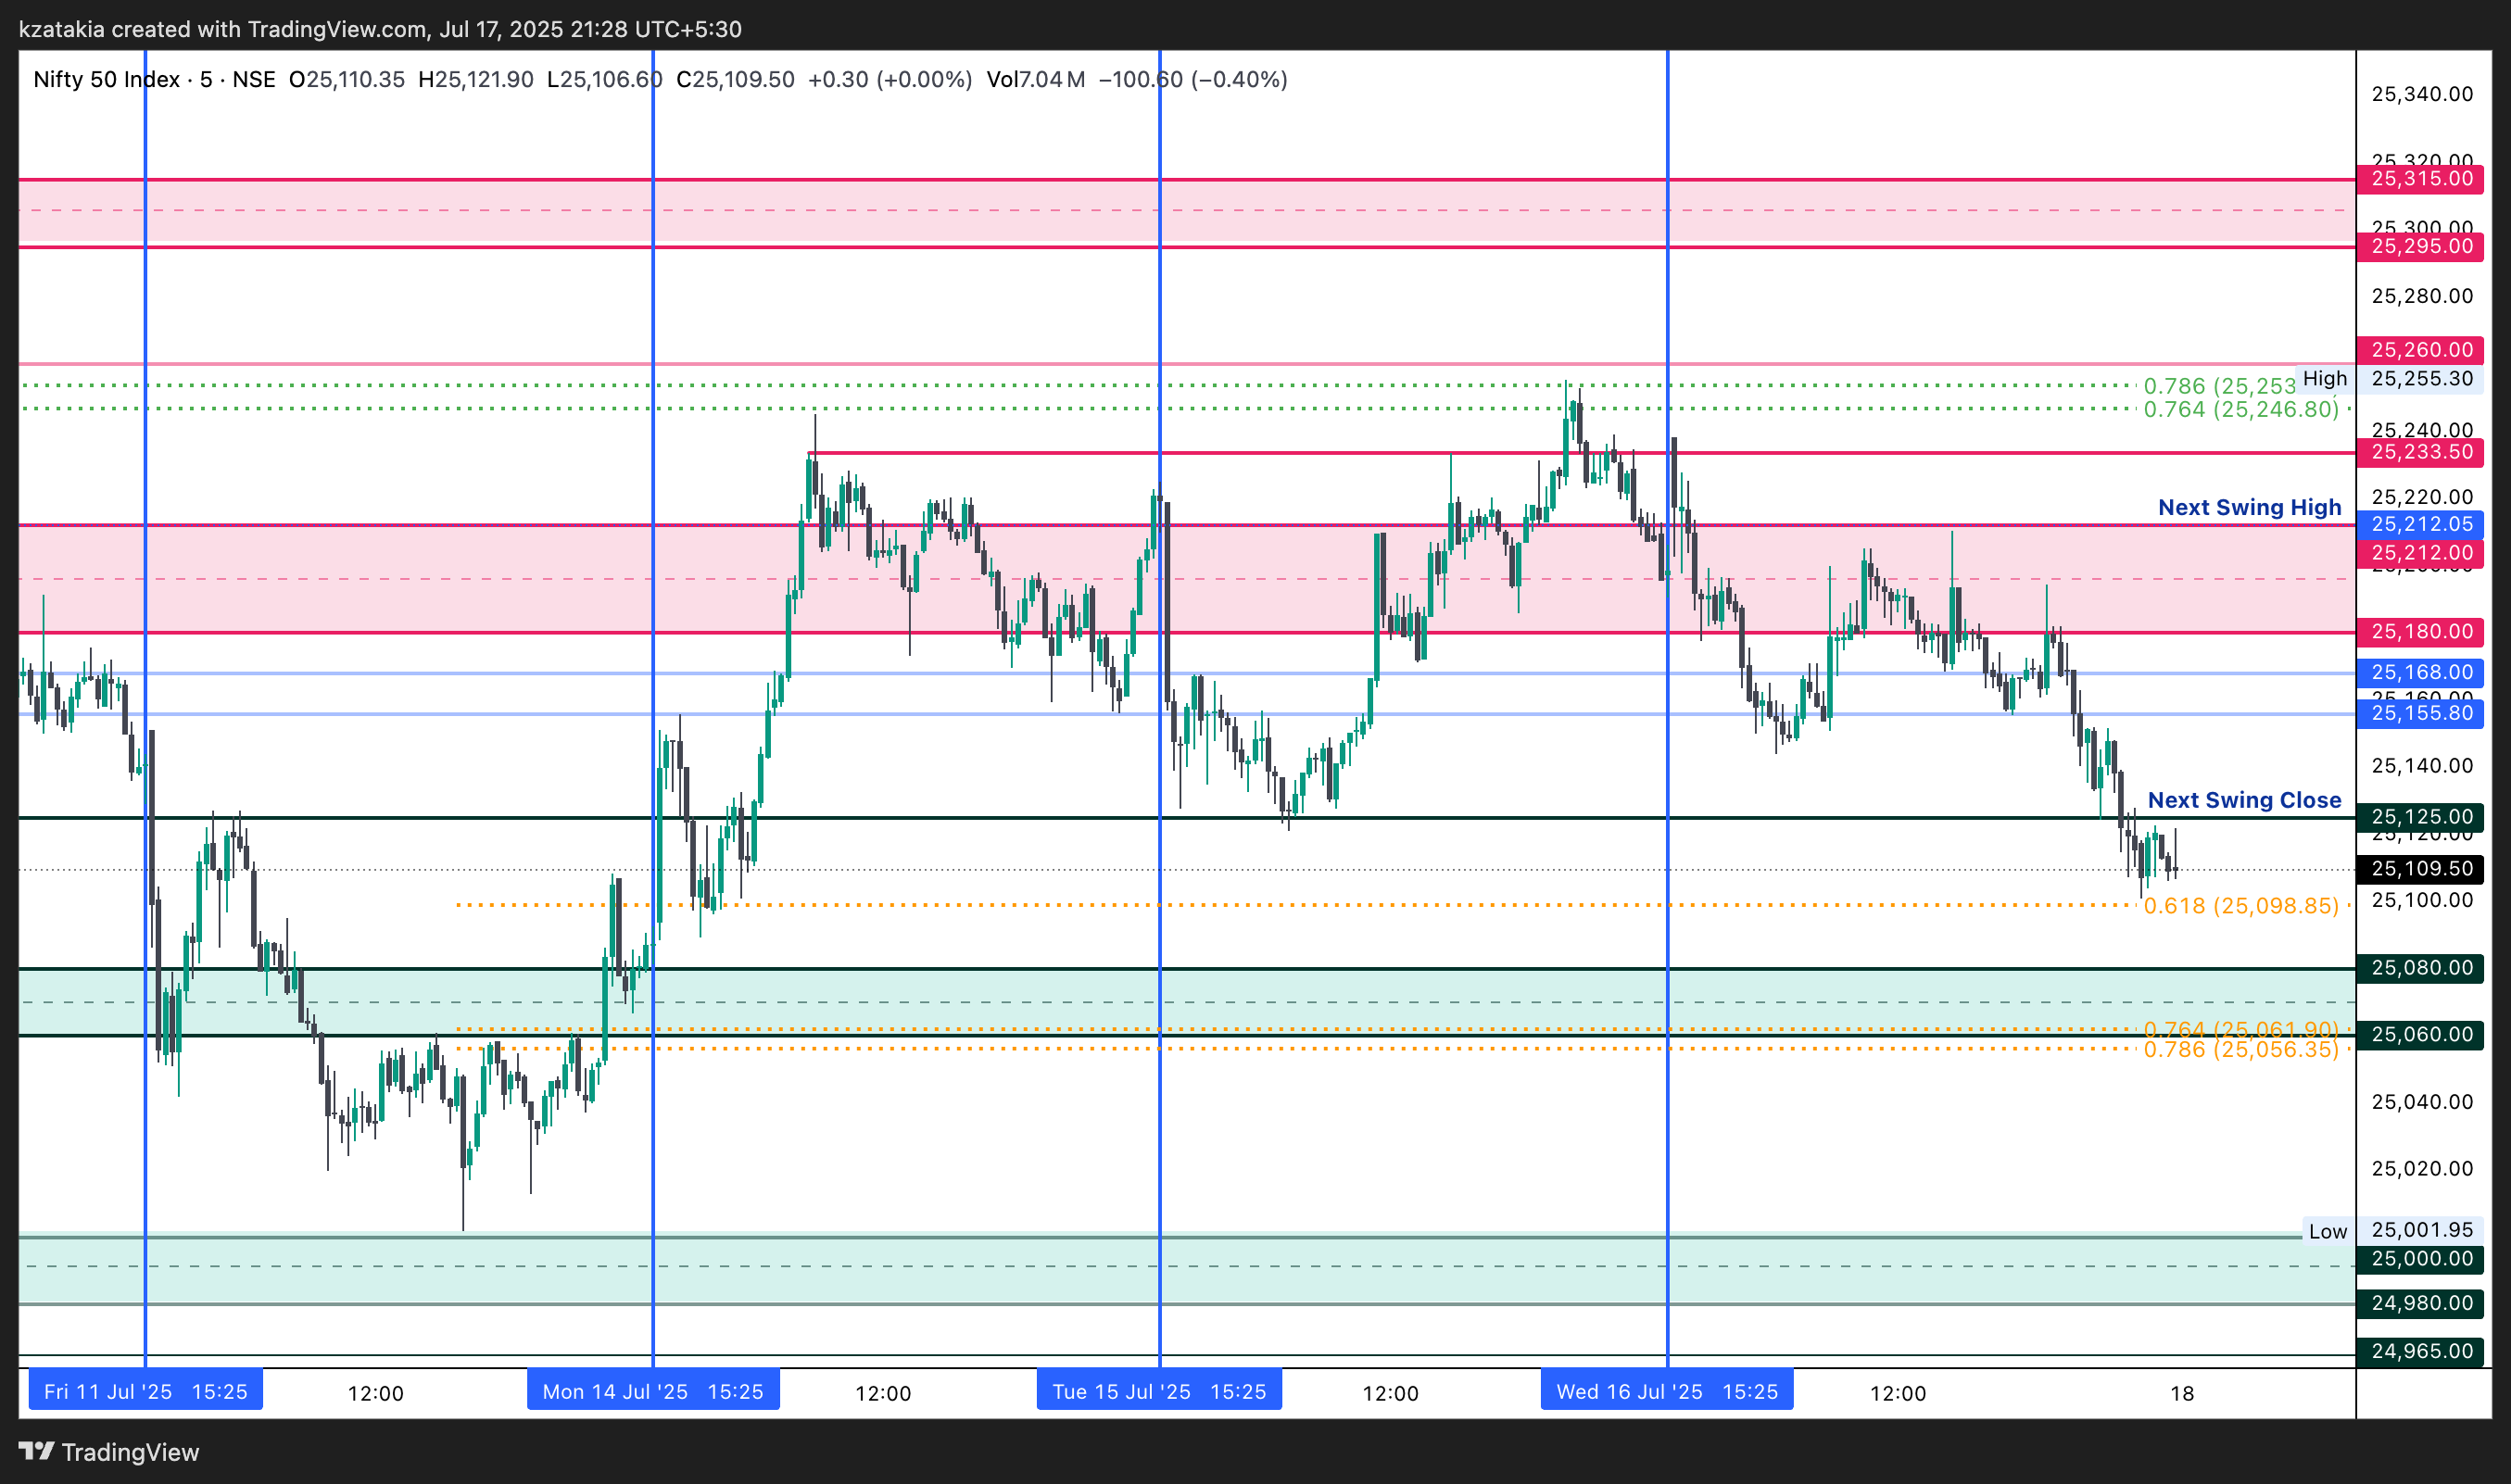Click the 25,315.00 red price label
The height and width of the screenshot is (1484, 2511).
point(2420,179)
